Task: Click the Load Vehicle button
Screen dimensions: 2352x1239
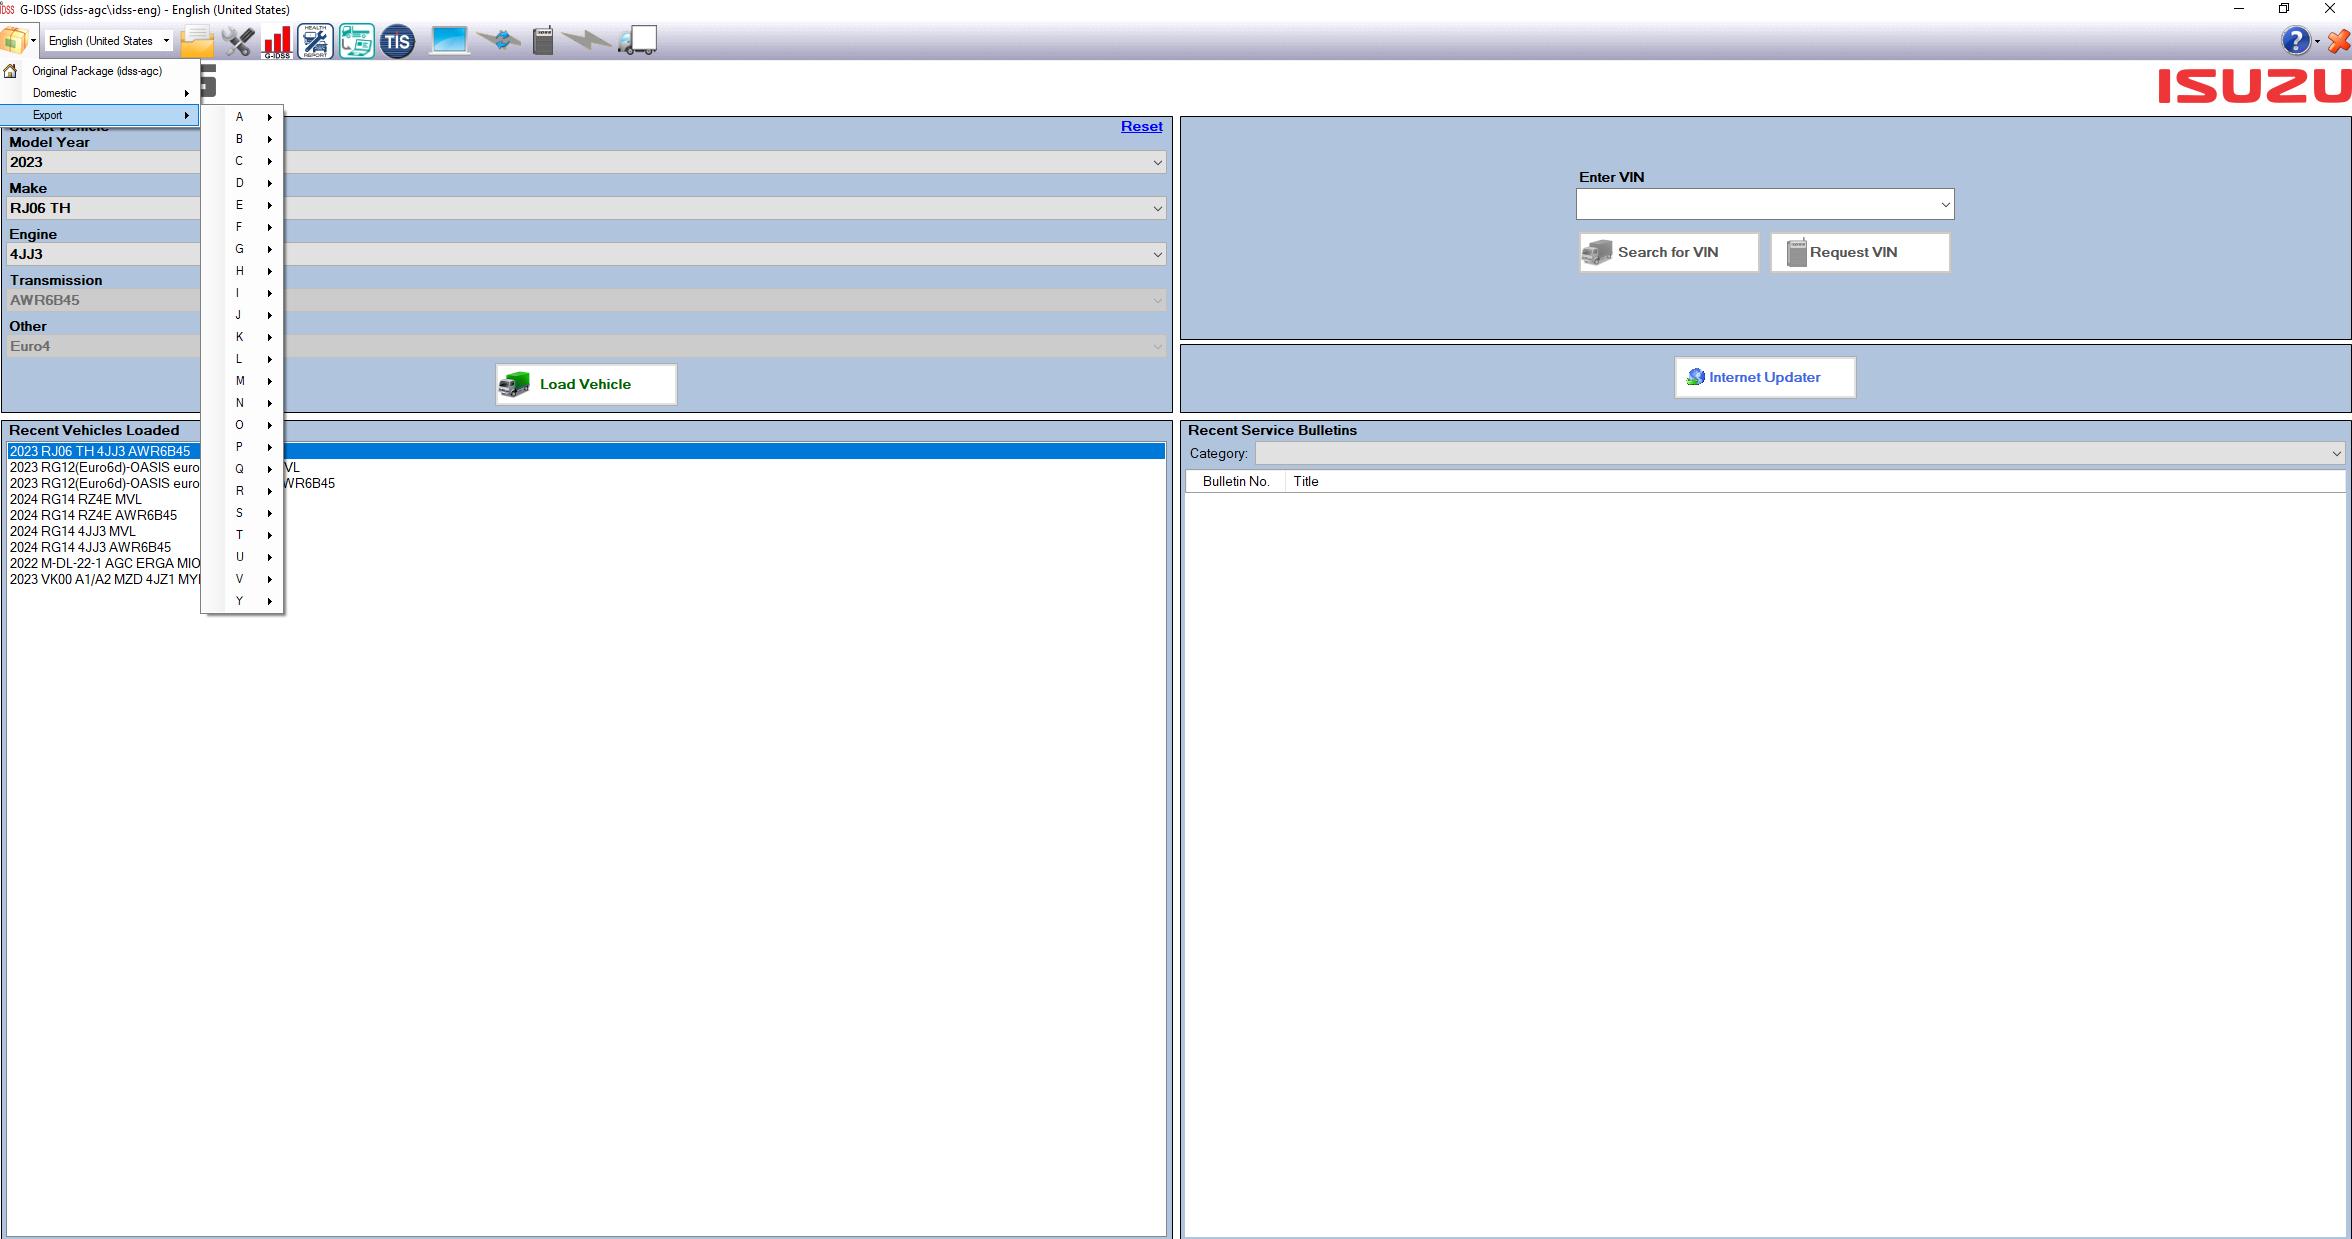Action: [x=586, y=384]
